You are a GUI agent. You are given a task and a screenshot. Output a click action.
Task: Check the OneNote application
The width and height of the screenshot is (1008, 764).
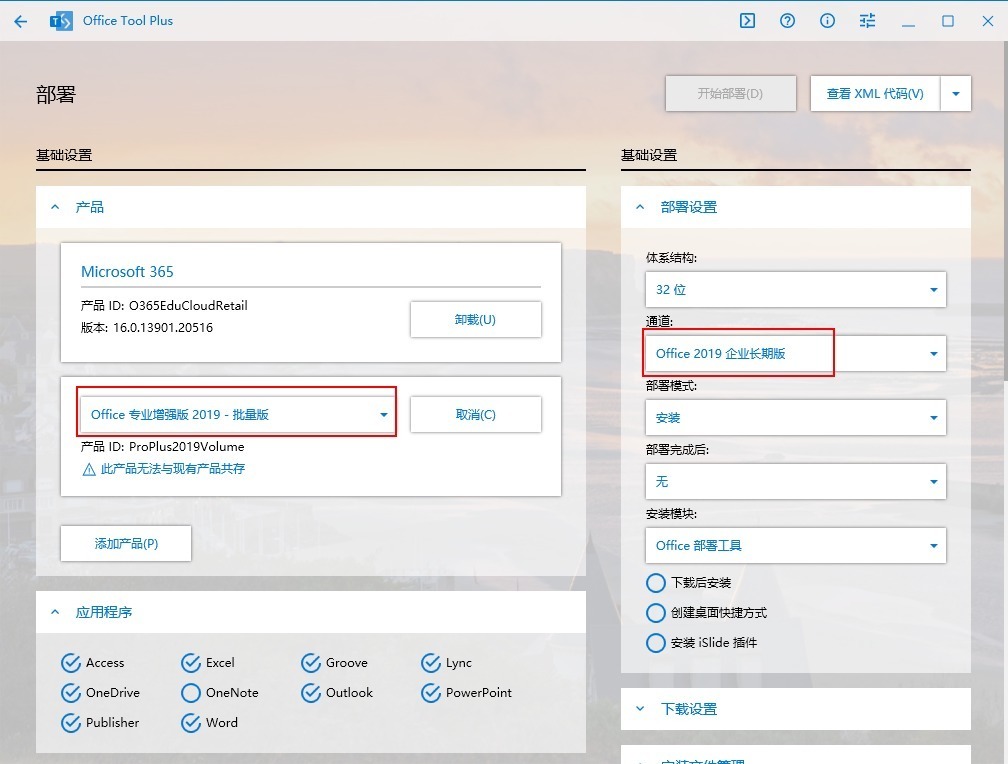coord(191,693)
